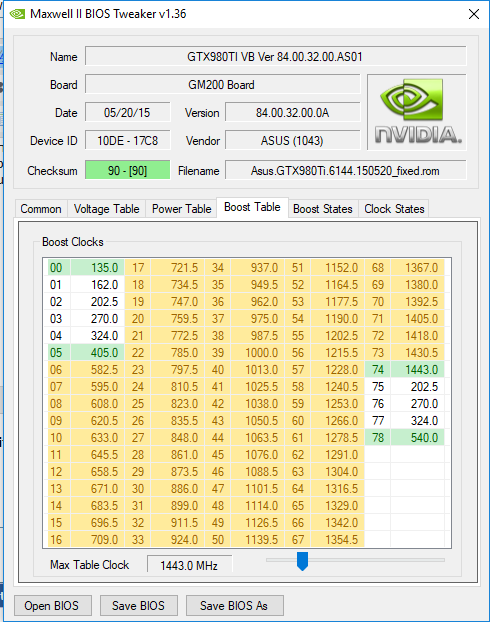The height and width of the screenshot is (622, 490).
Task: Open the Clock States tab
Action: pyautogui.click(x=394, y=209)
